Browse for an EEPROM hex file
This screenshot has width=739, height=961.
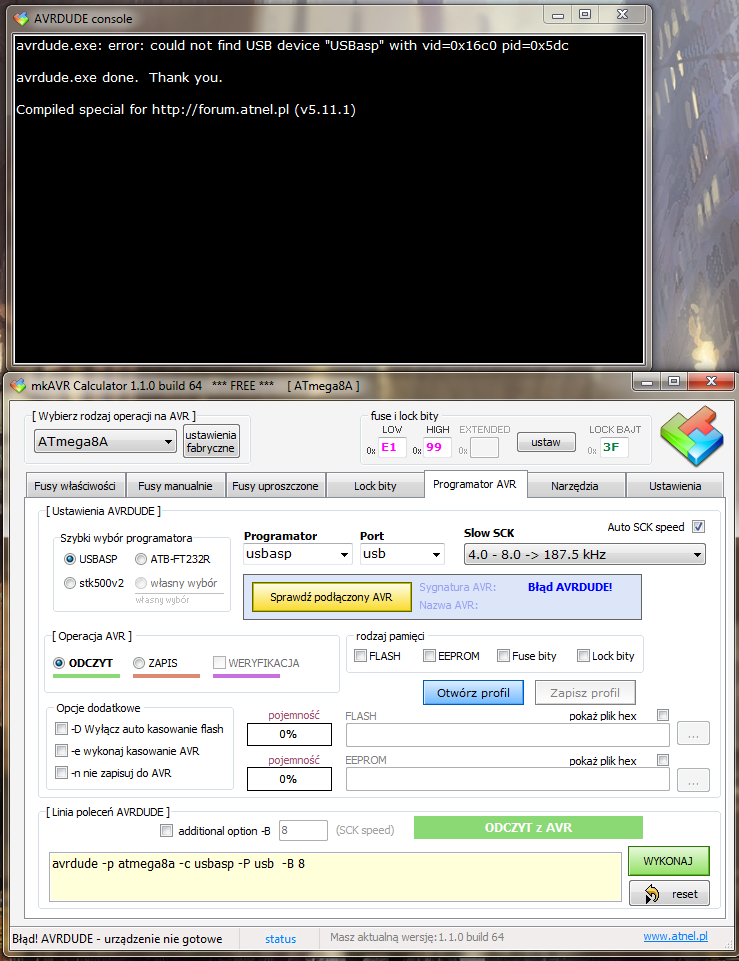(x=693, y=780)
